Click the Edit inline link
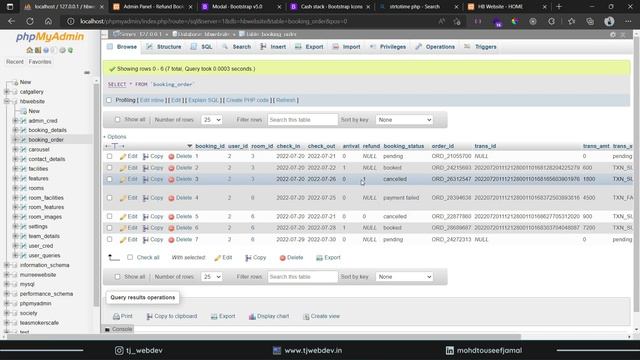 tap(152, 100)
